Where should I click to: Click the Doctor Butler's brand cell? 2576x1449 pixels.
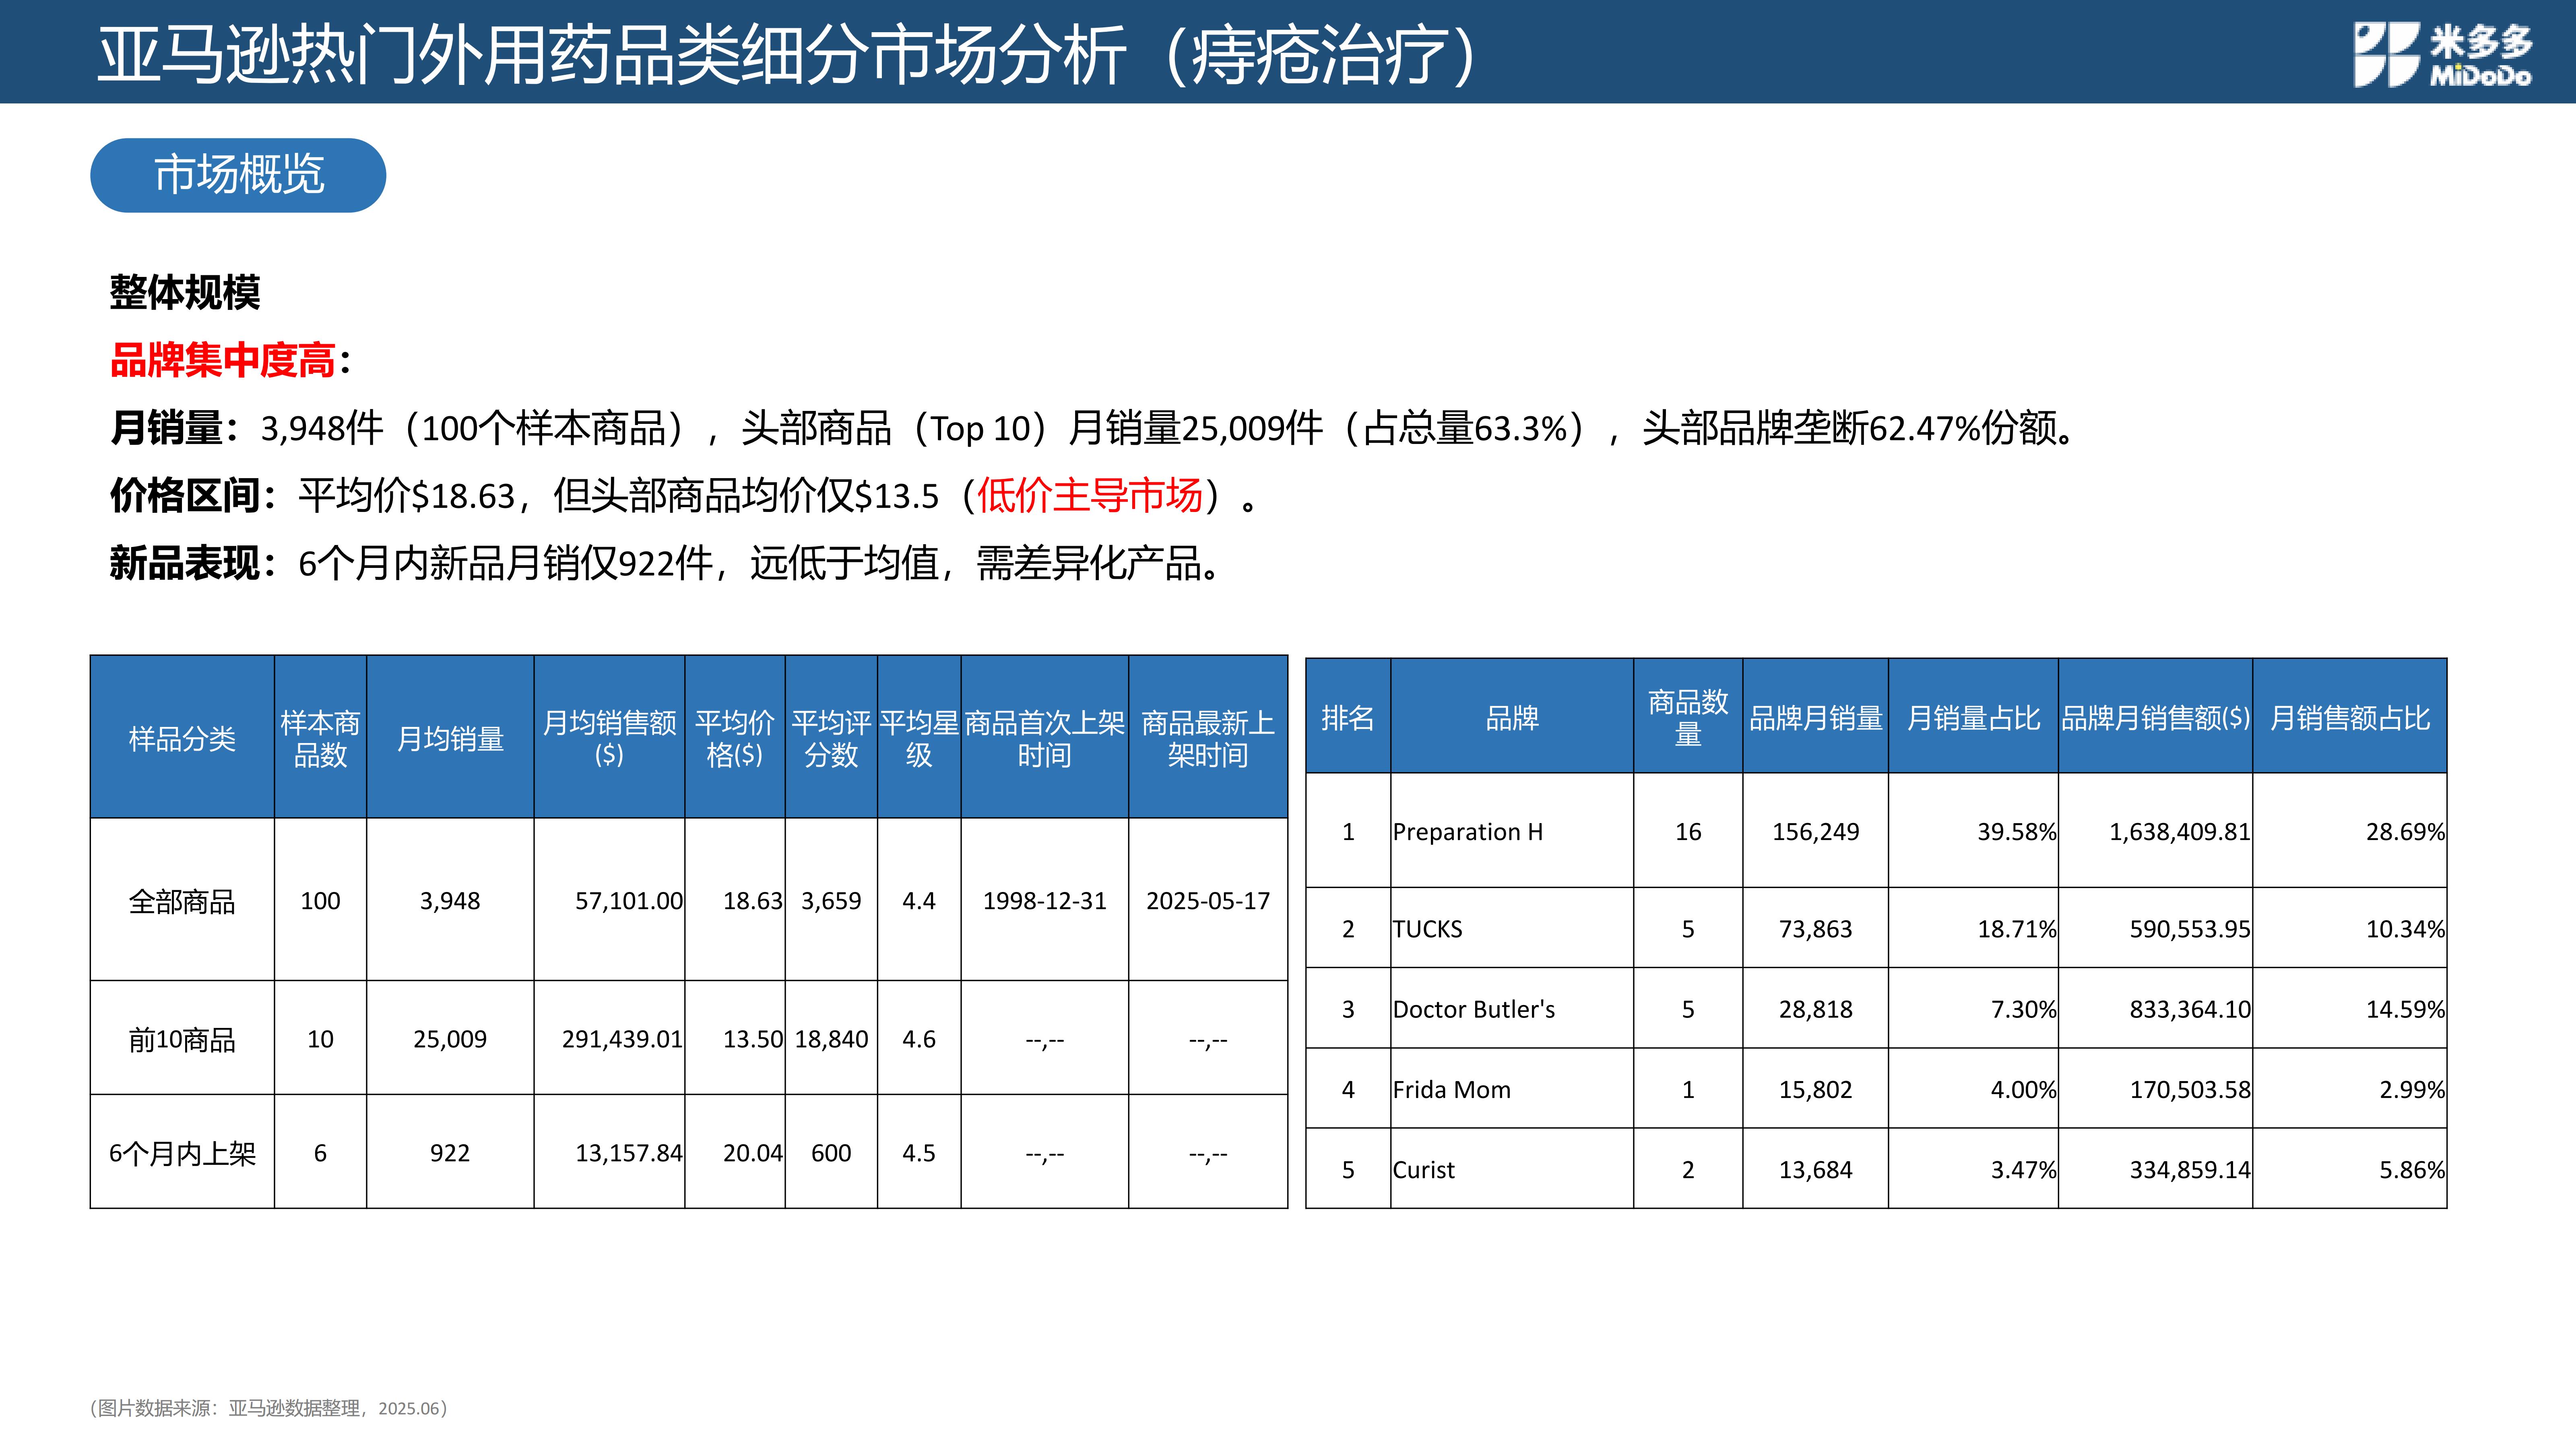pyautogui.click(x=1512, y=1008)
